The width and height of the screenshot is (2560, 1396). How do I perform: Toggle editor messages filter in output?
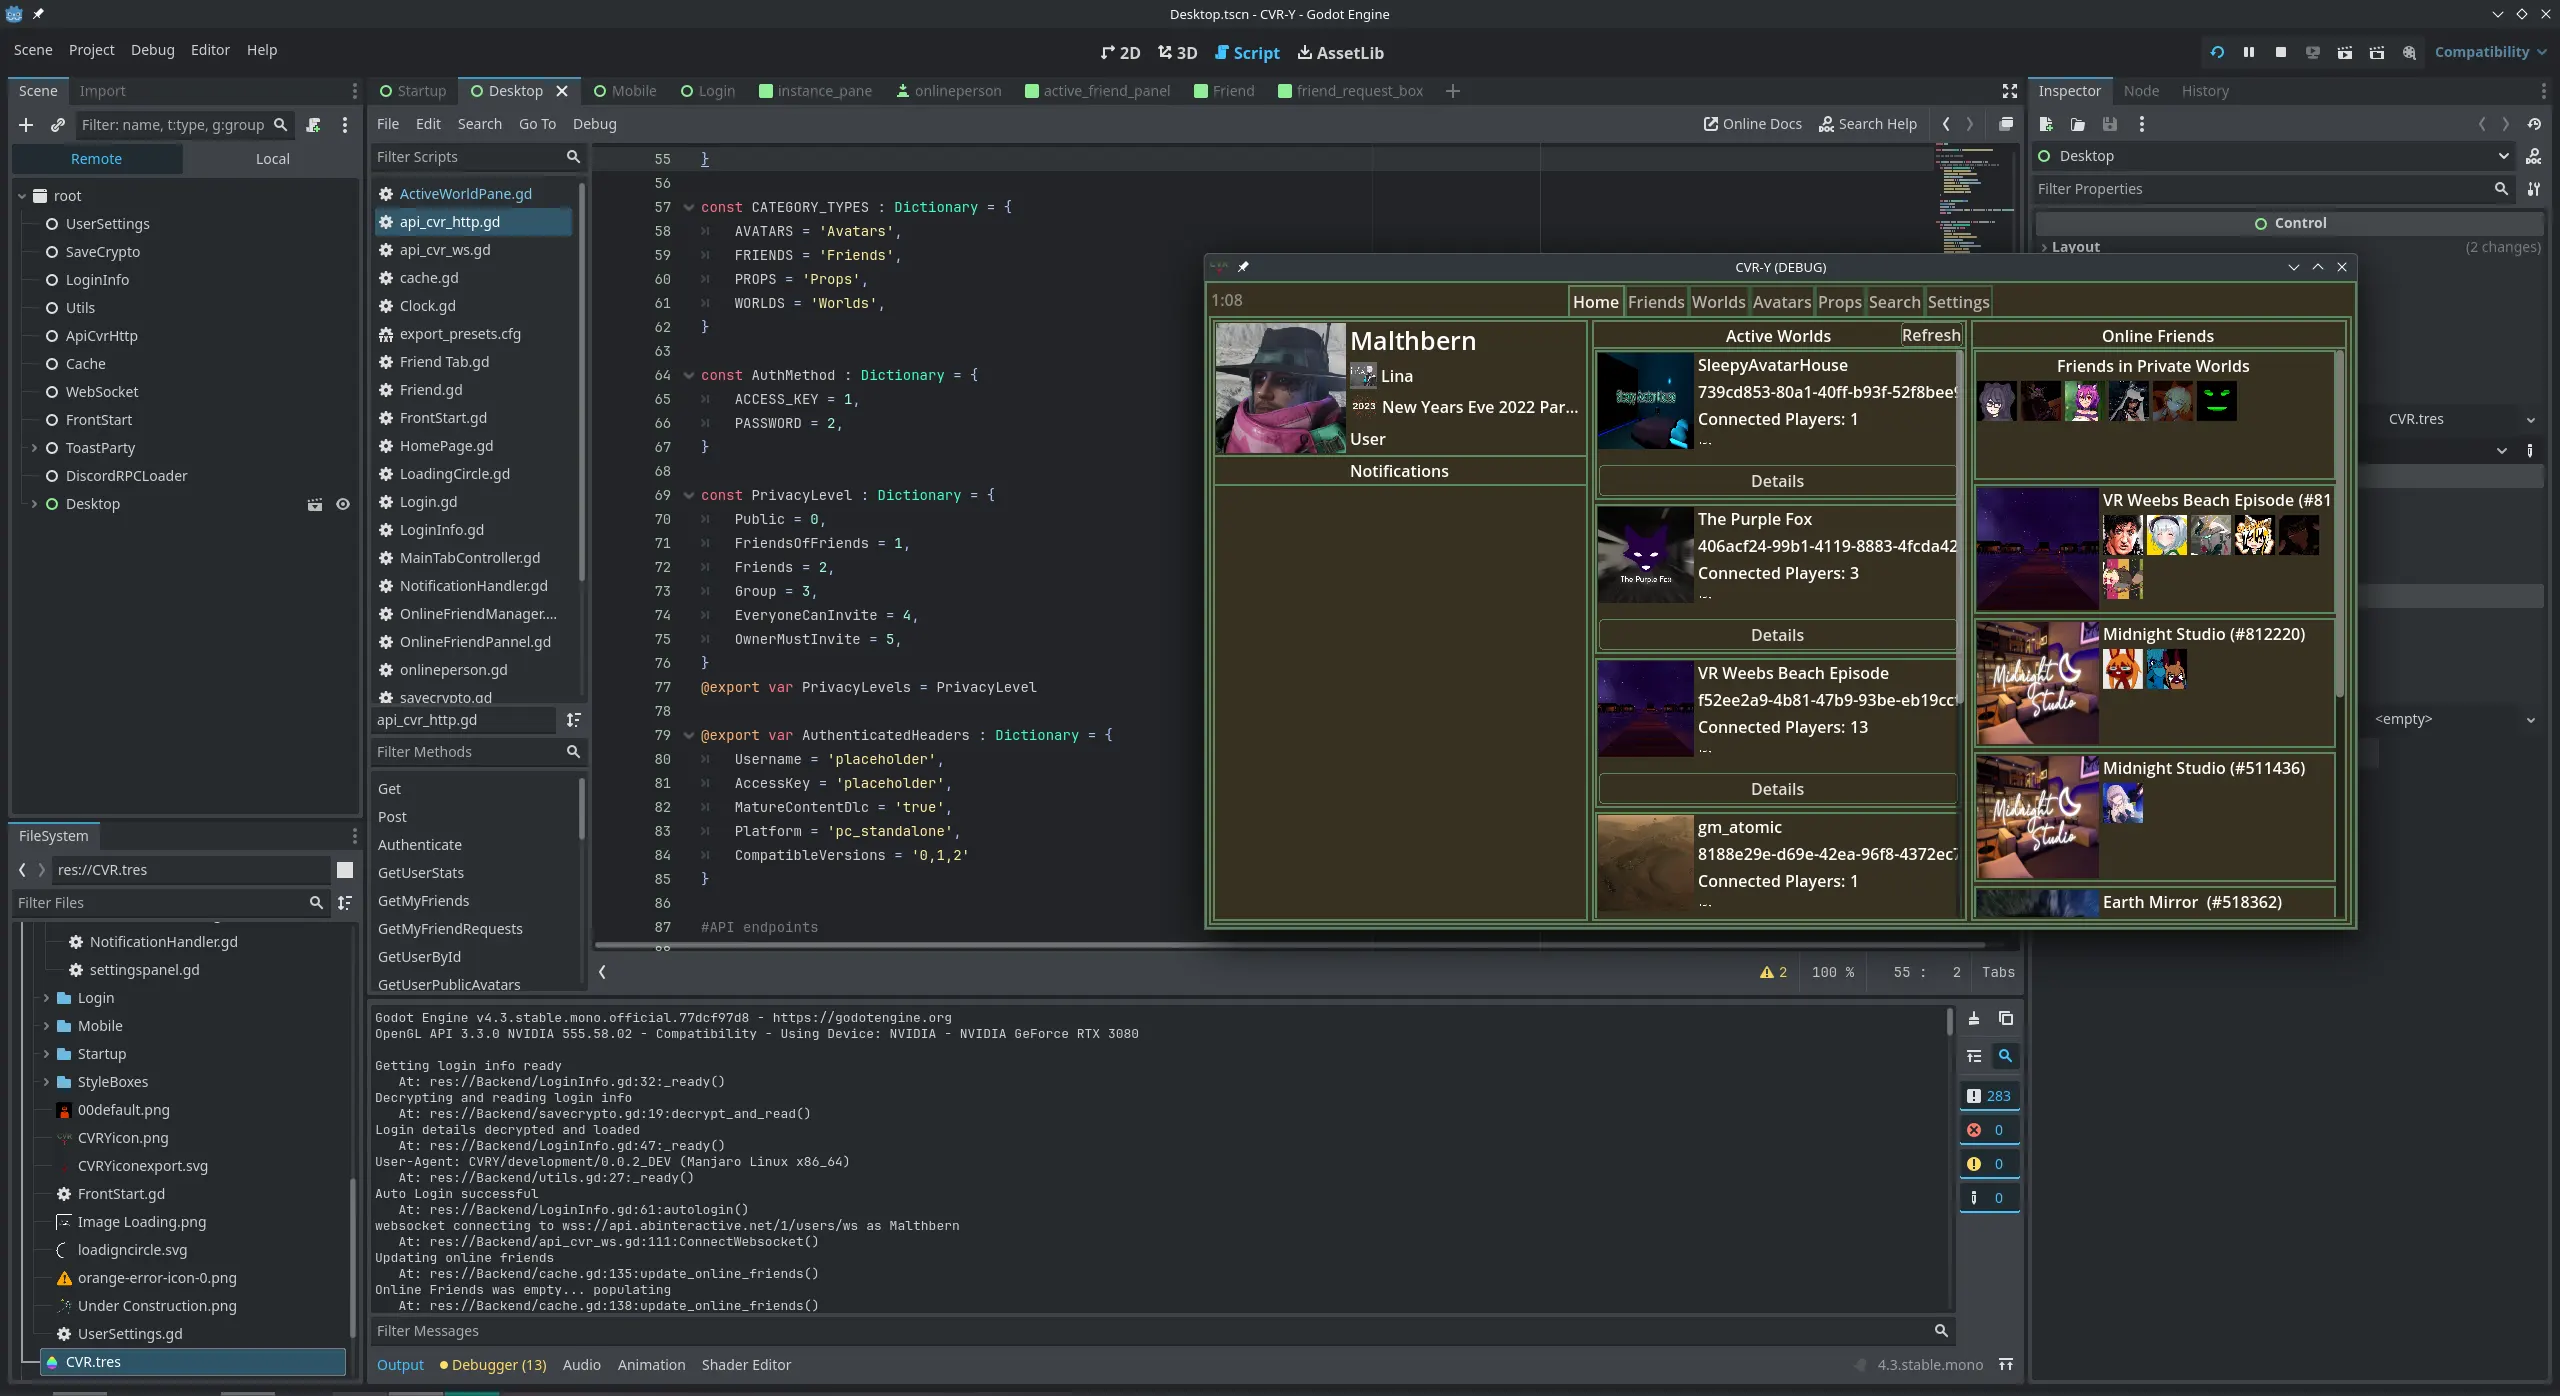coord(1989,1198)
